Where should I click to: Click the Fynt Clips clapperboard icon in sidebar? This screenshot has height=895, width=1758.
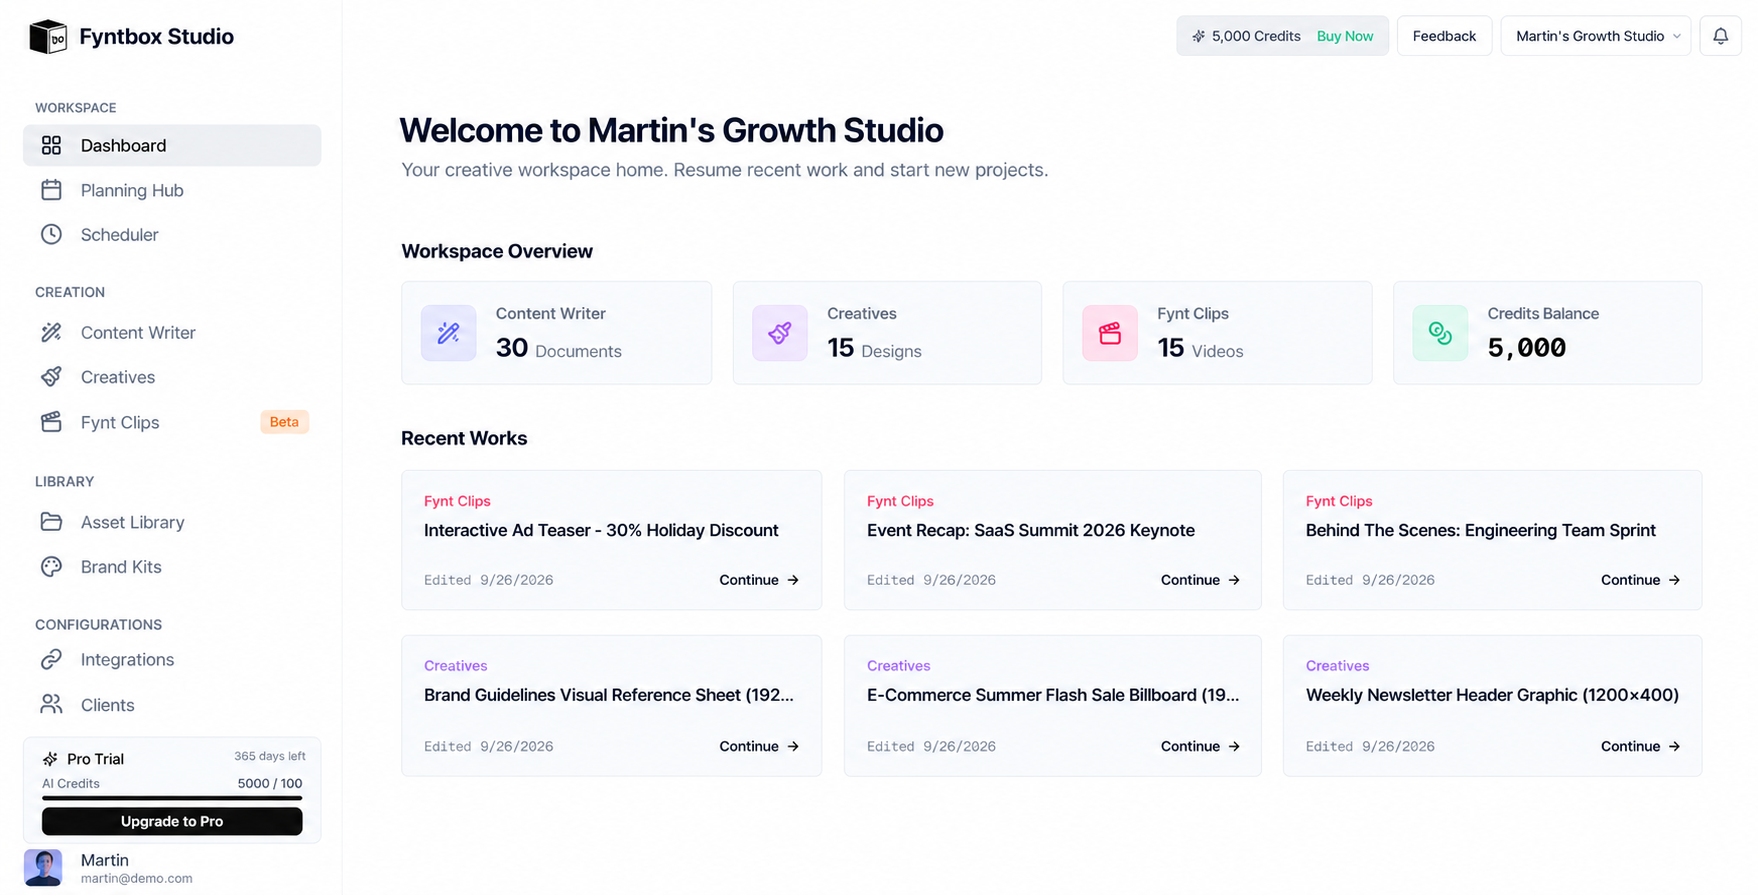(x=51, y=422)
